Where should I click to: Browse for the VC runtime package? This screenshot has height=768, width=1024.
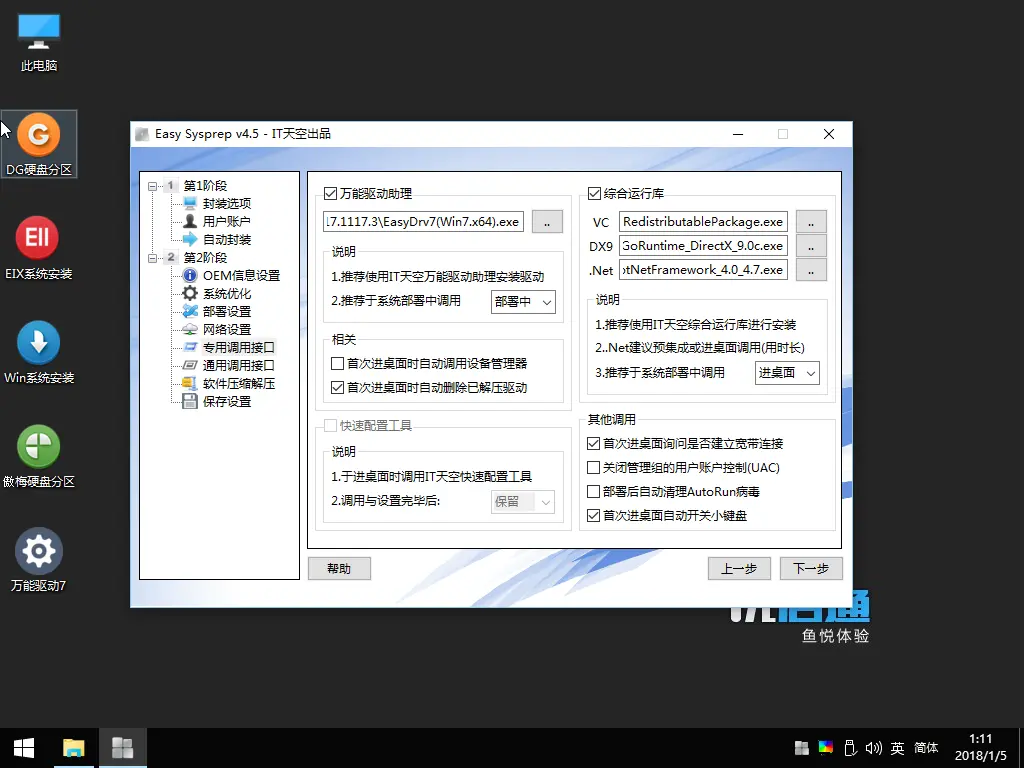[811, 221]
